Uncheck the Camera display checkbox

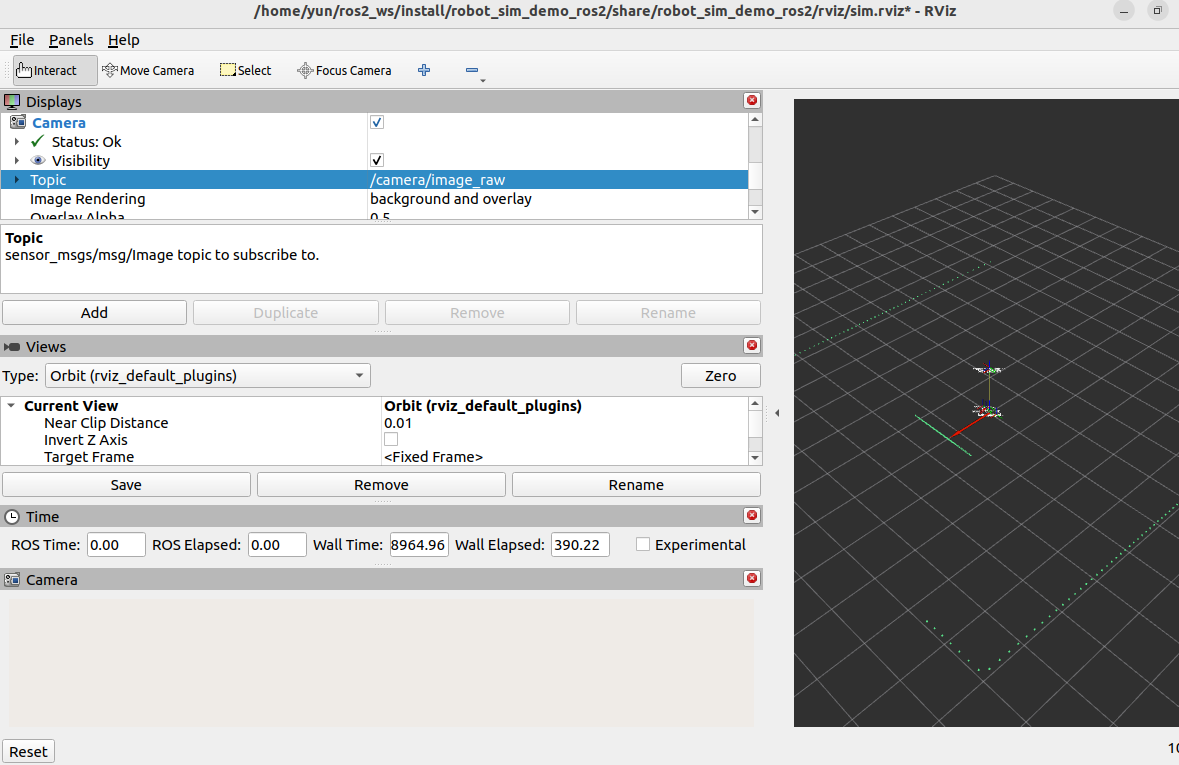click(377, 122)
